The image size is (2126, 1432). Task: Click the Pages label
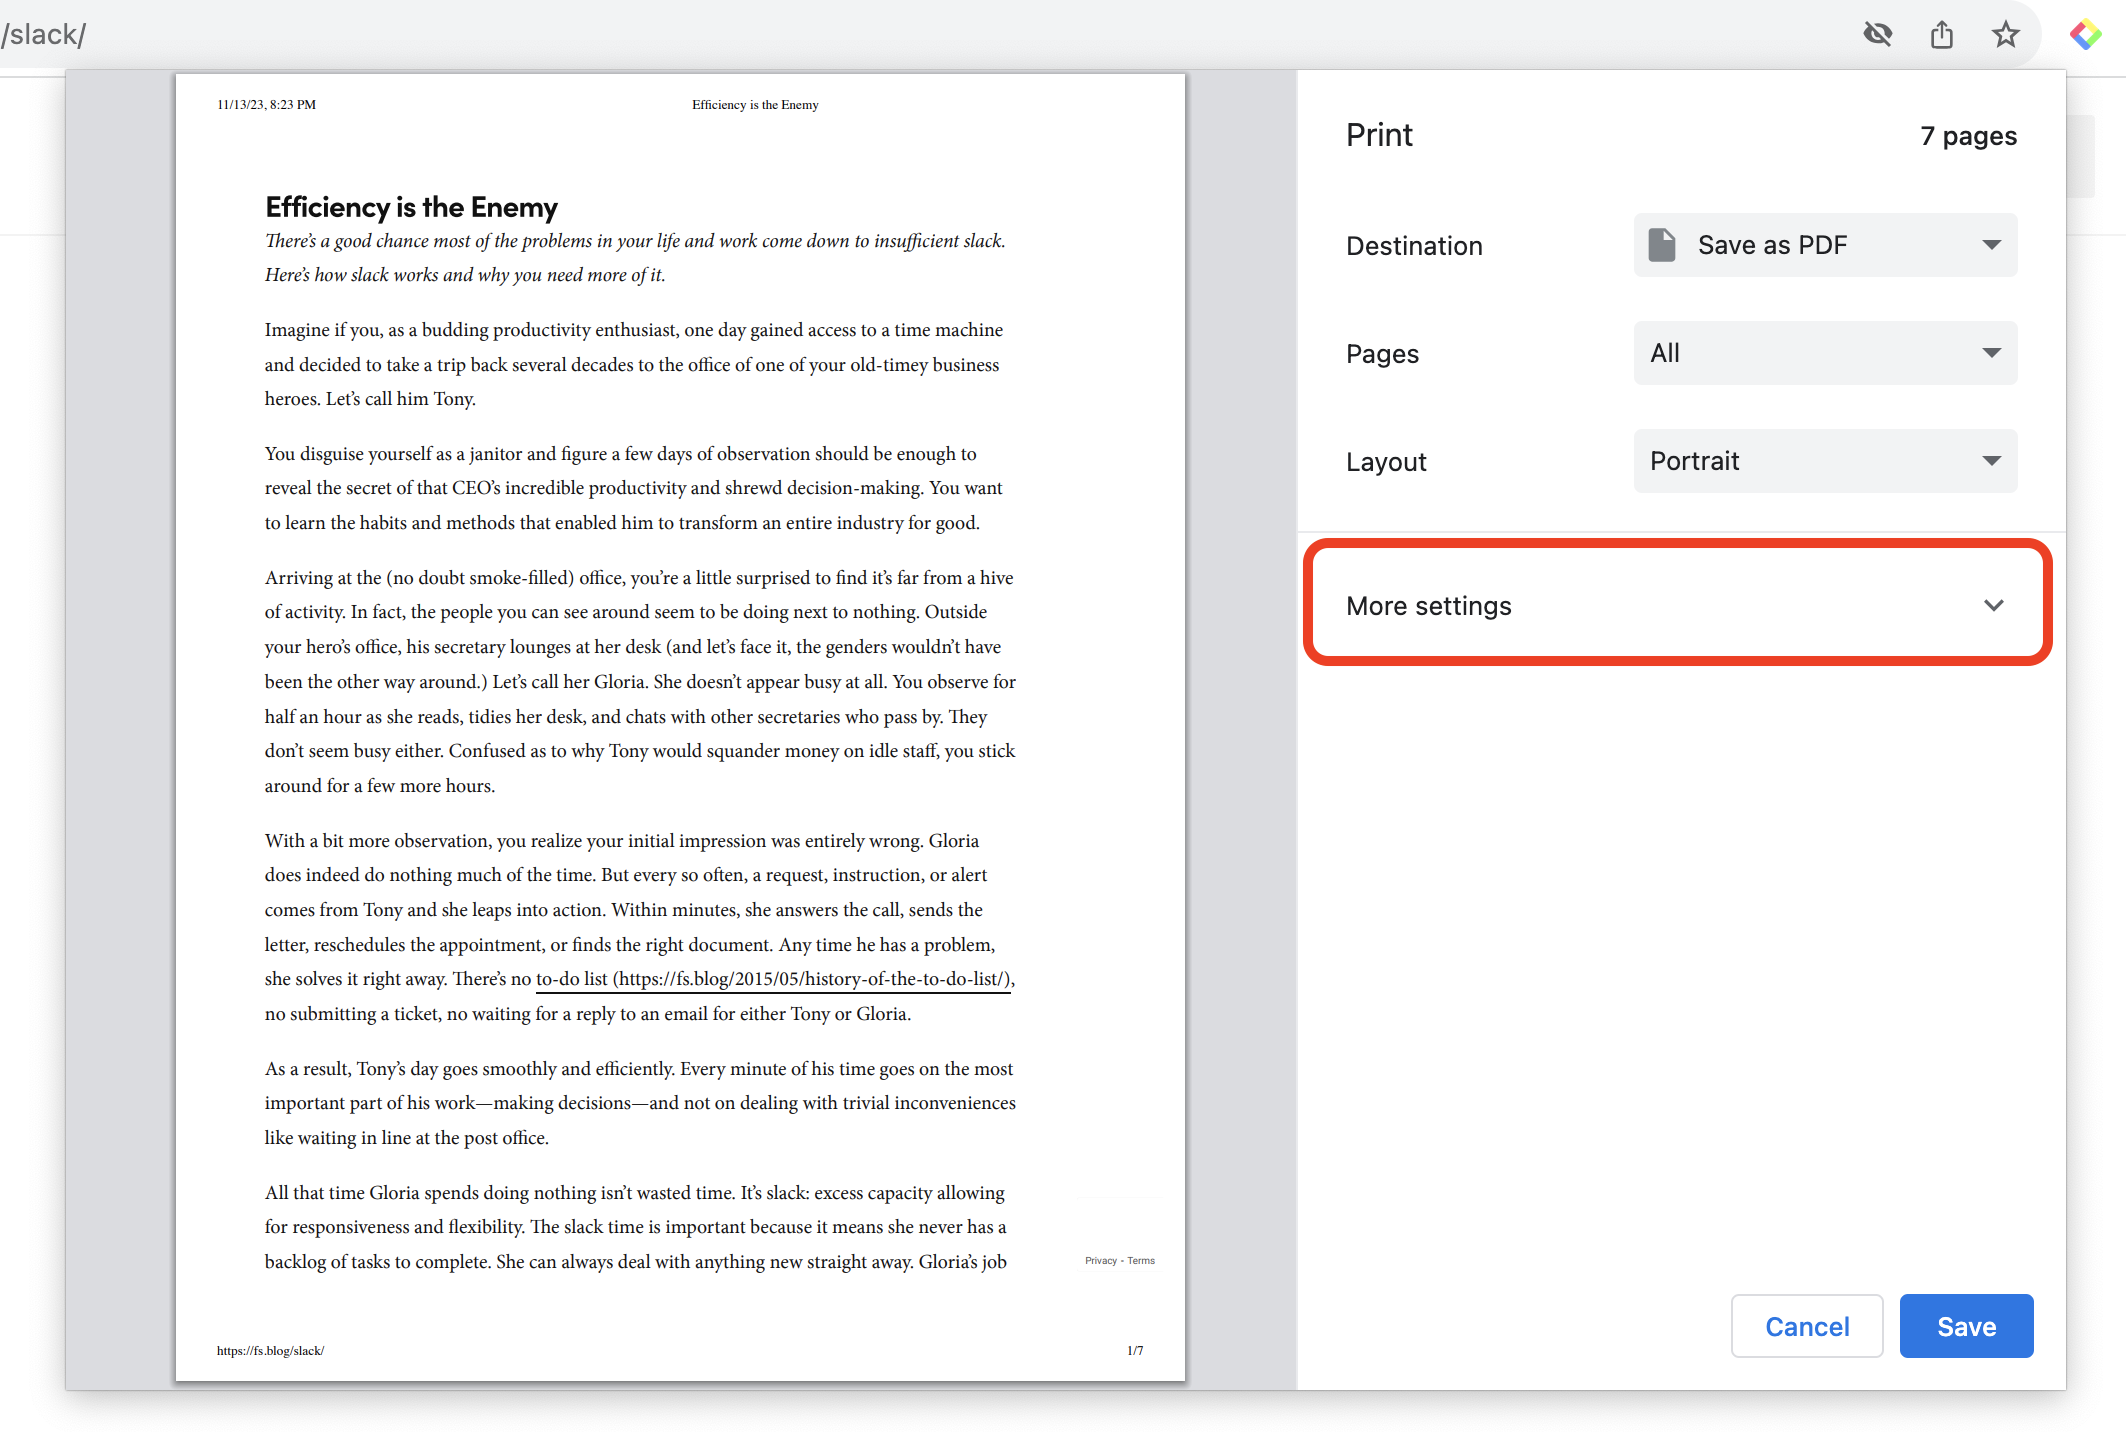point(1382,354)
